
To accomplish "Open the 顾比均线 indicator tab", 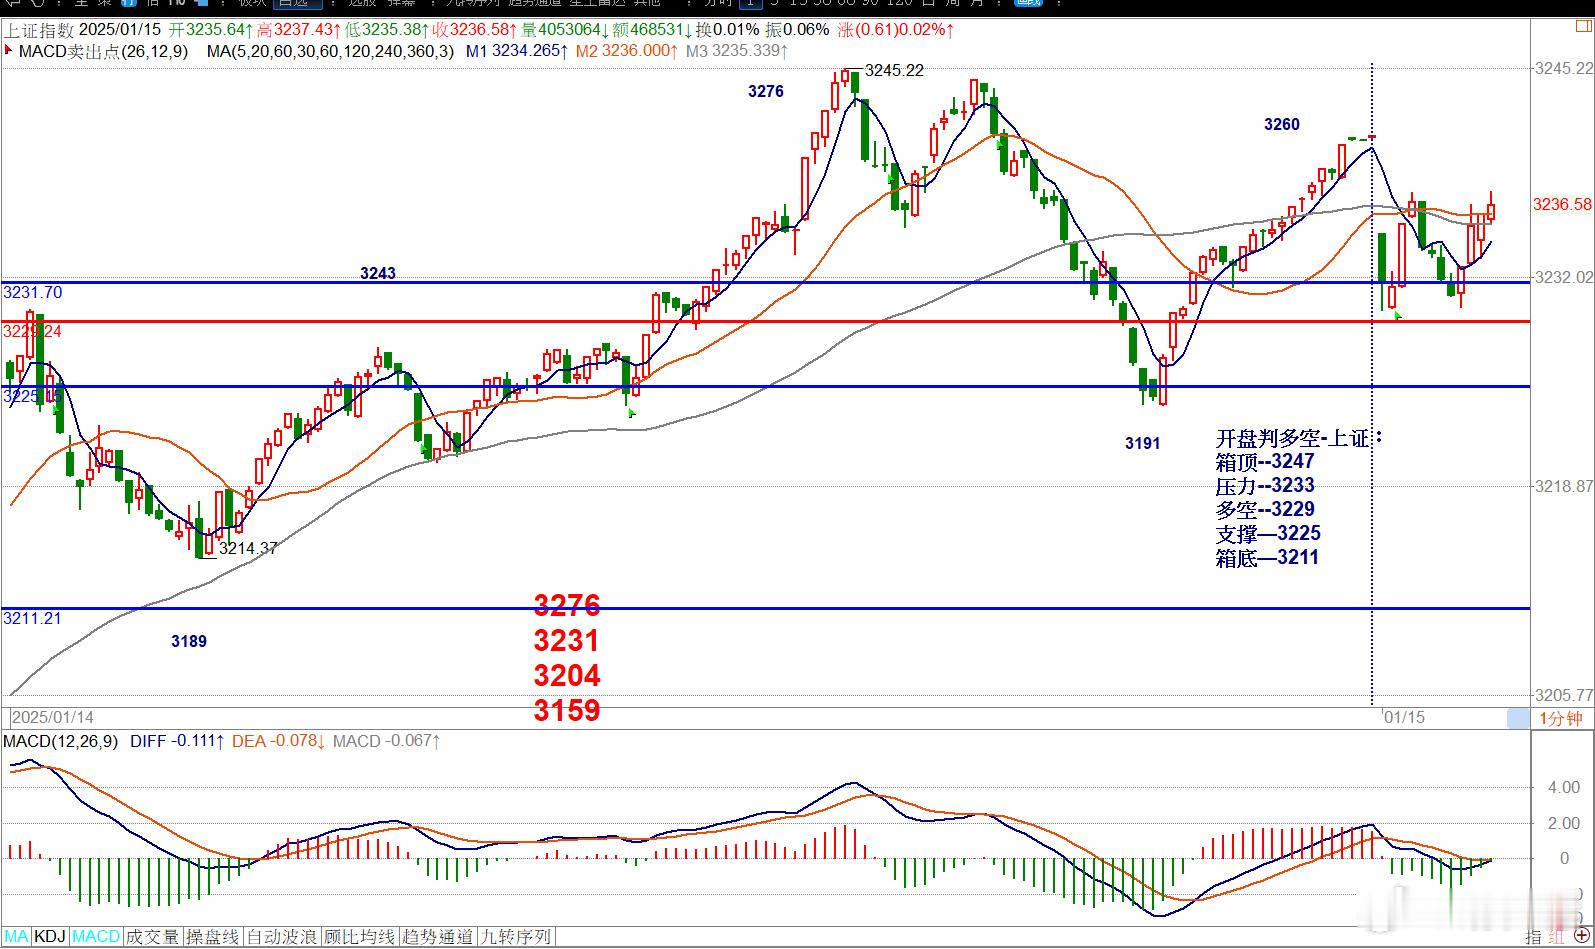I will pos(360,937).
